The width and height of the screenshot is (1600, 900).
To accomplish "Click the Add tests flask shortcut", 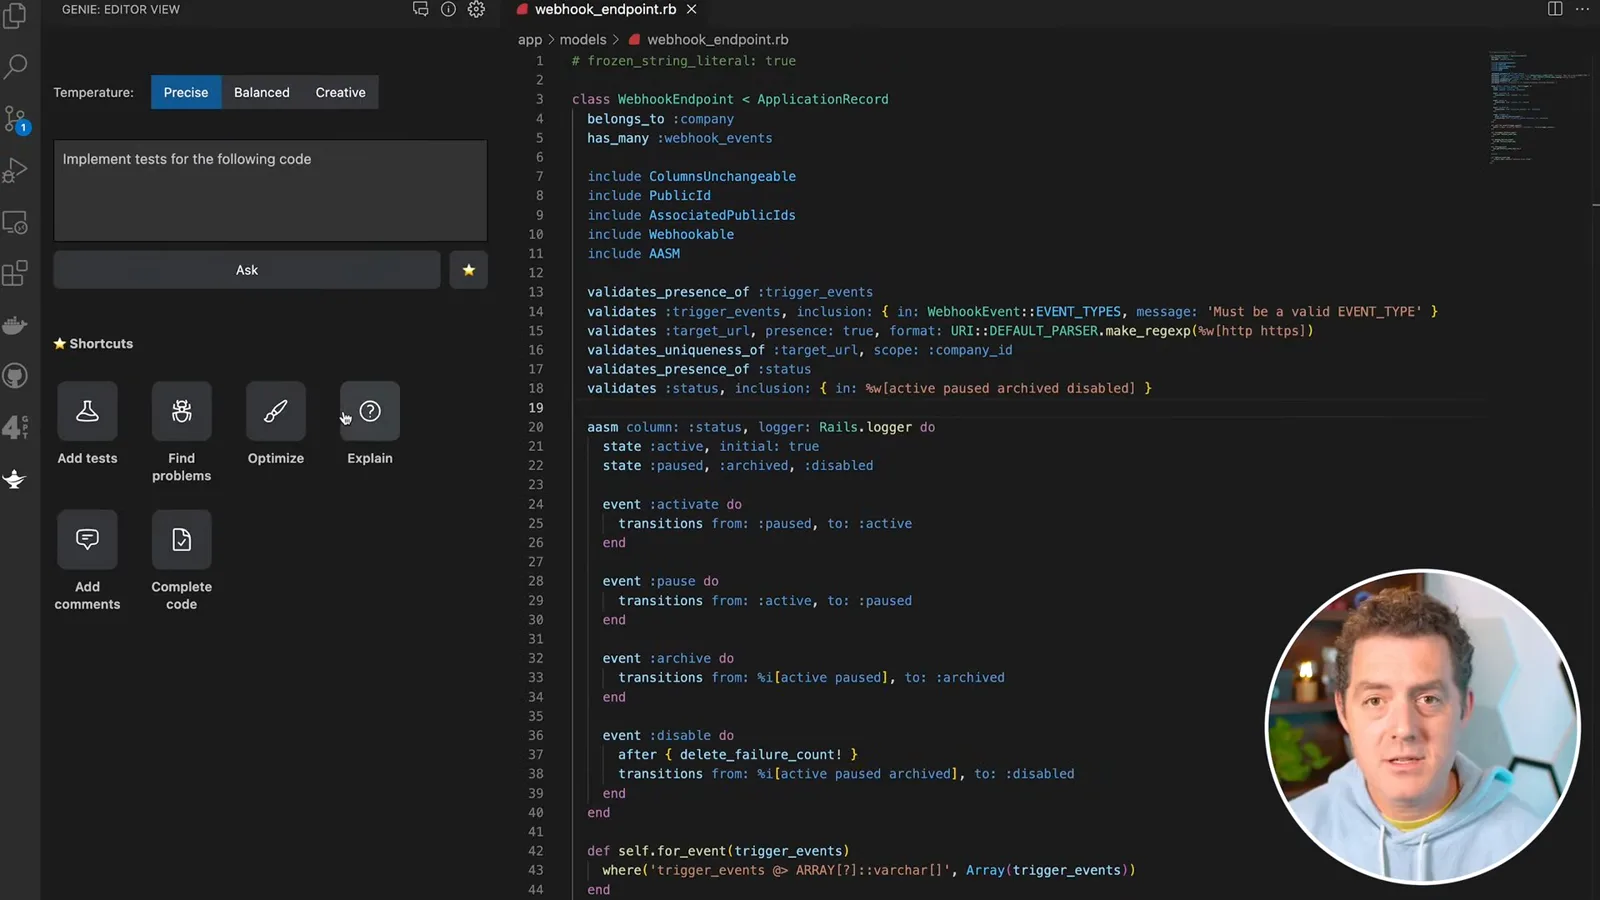I will pyautogui.click(x=87, y=411).
